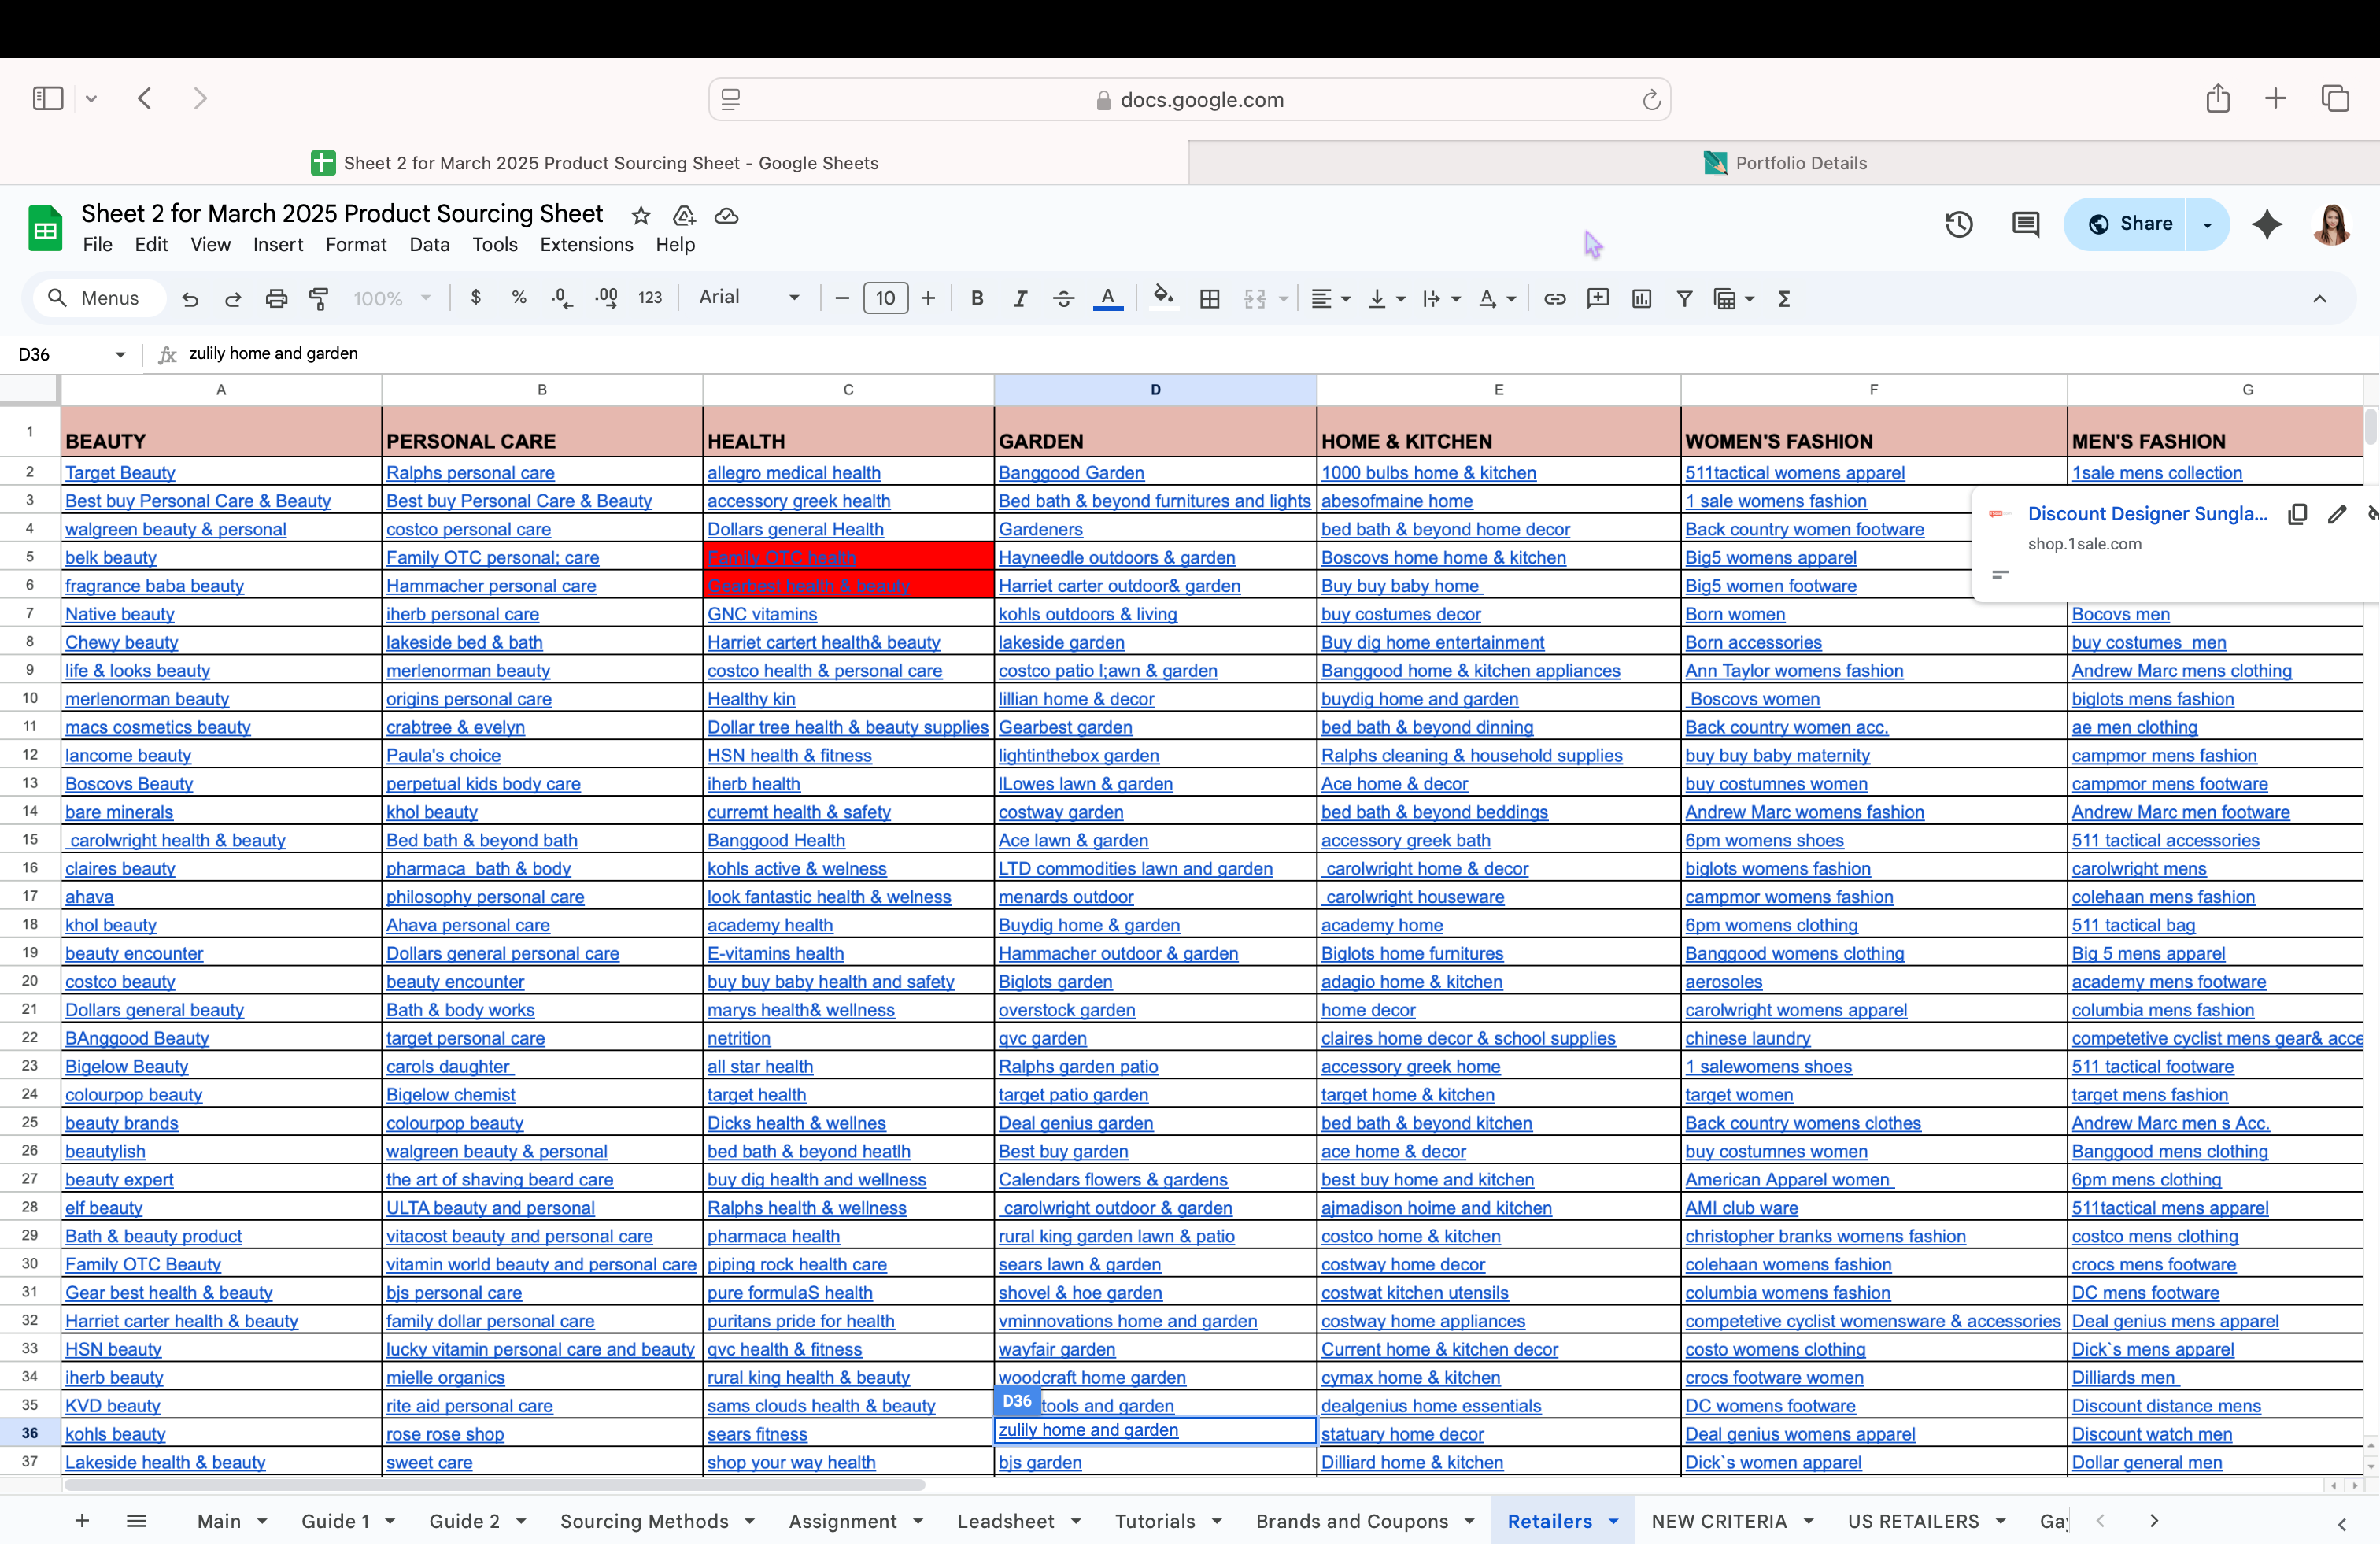Open the Format menu
Viewport: 2380px width, 1546px height.
(x=355, y=245)
